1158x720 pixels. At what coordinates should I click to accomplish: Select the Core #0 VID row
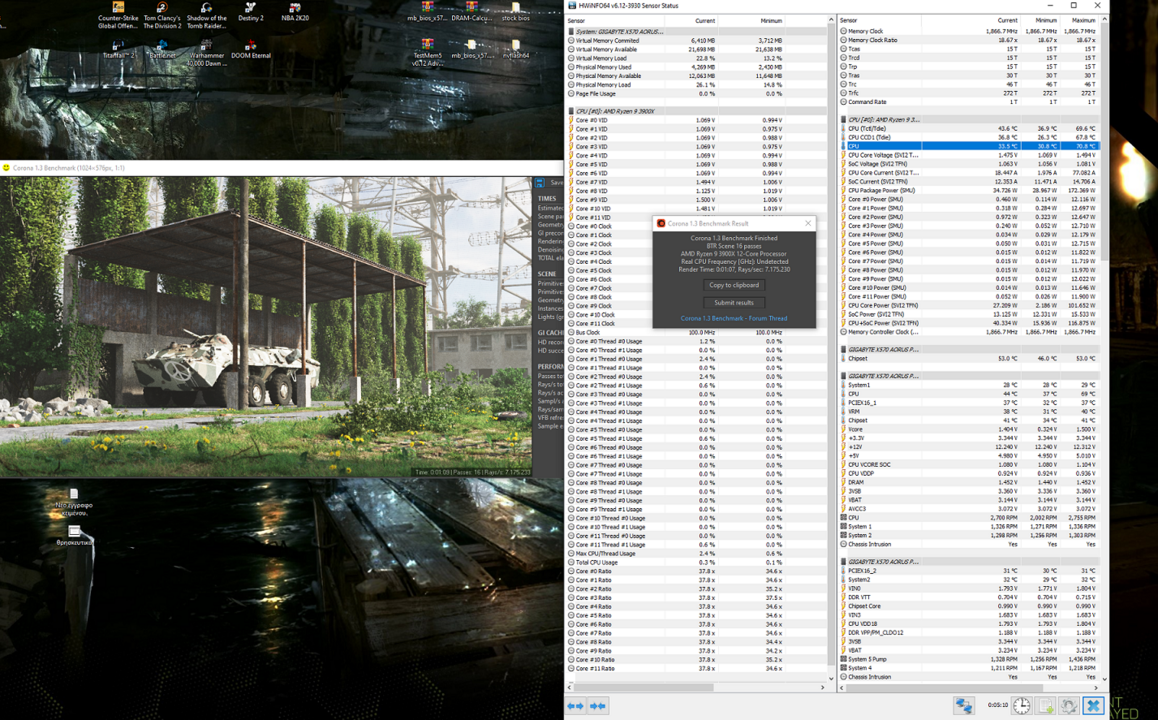(696, 120)
